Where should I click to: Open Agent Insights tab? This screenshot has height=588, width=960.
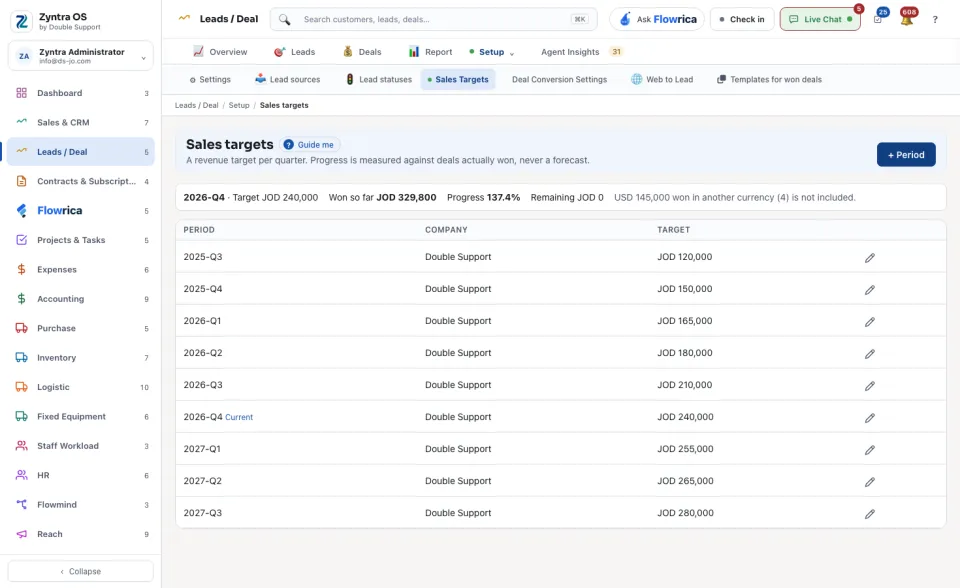click(x=581, y=52)
